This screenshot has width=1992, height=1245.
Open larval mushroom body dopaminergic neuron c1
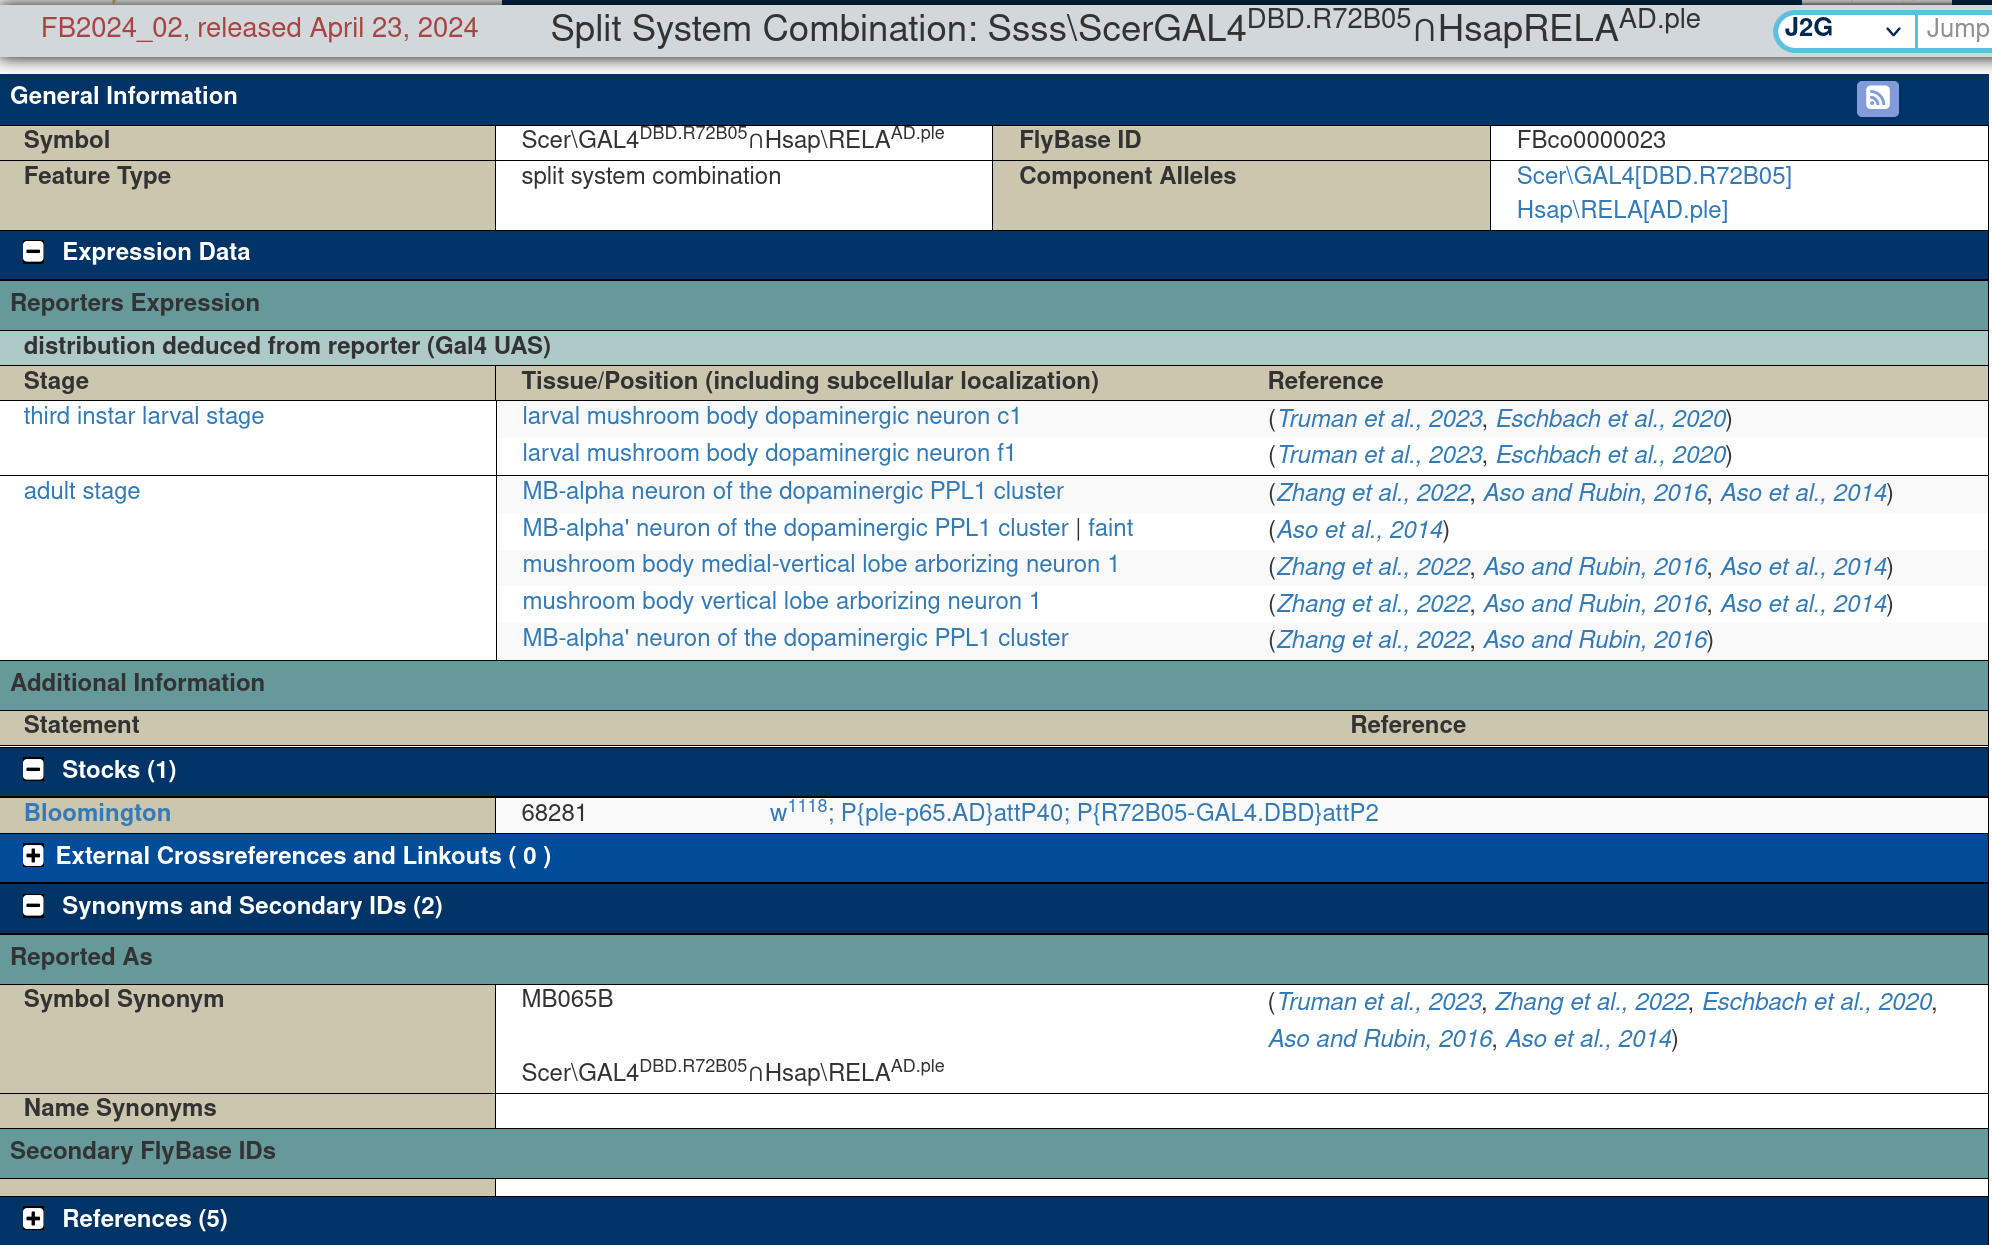click(771, 416)
